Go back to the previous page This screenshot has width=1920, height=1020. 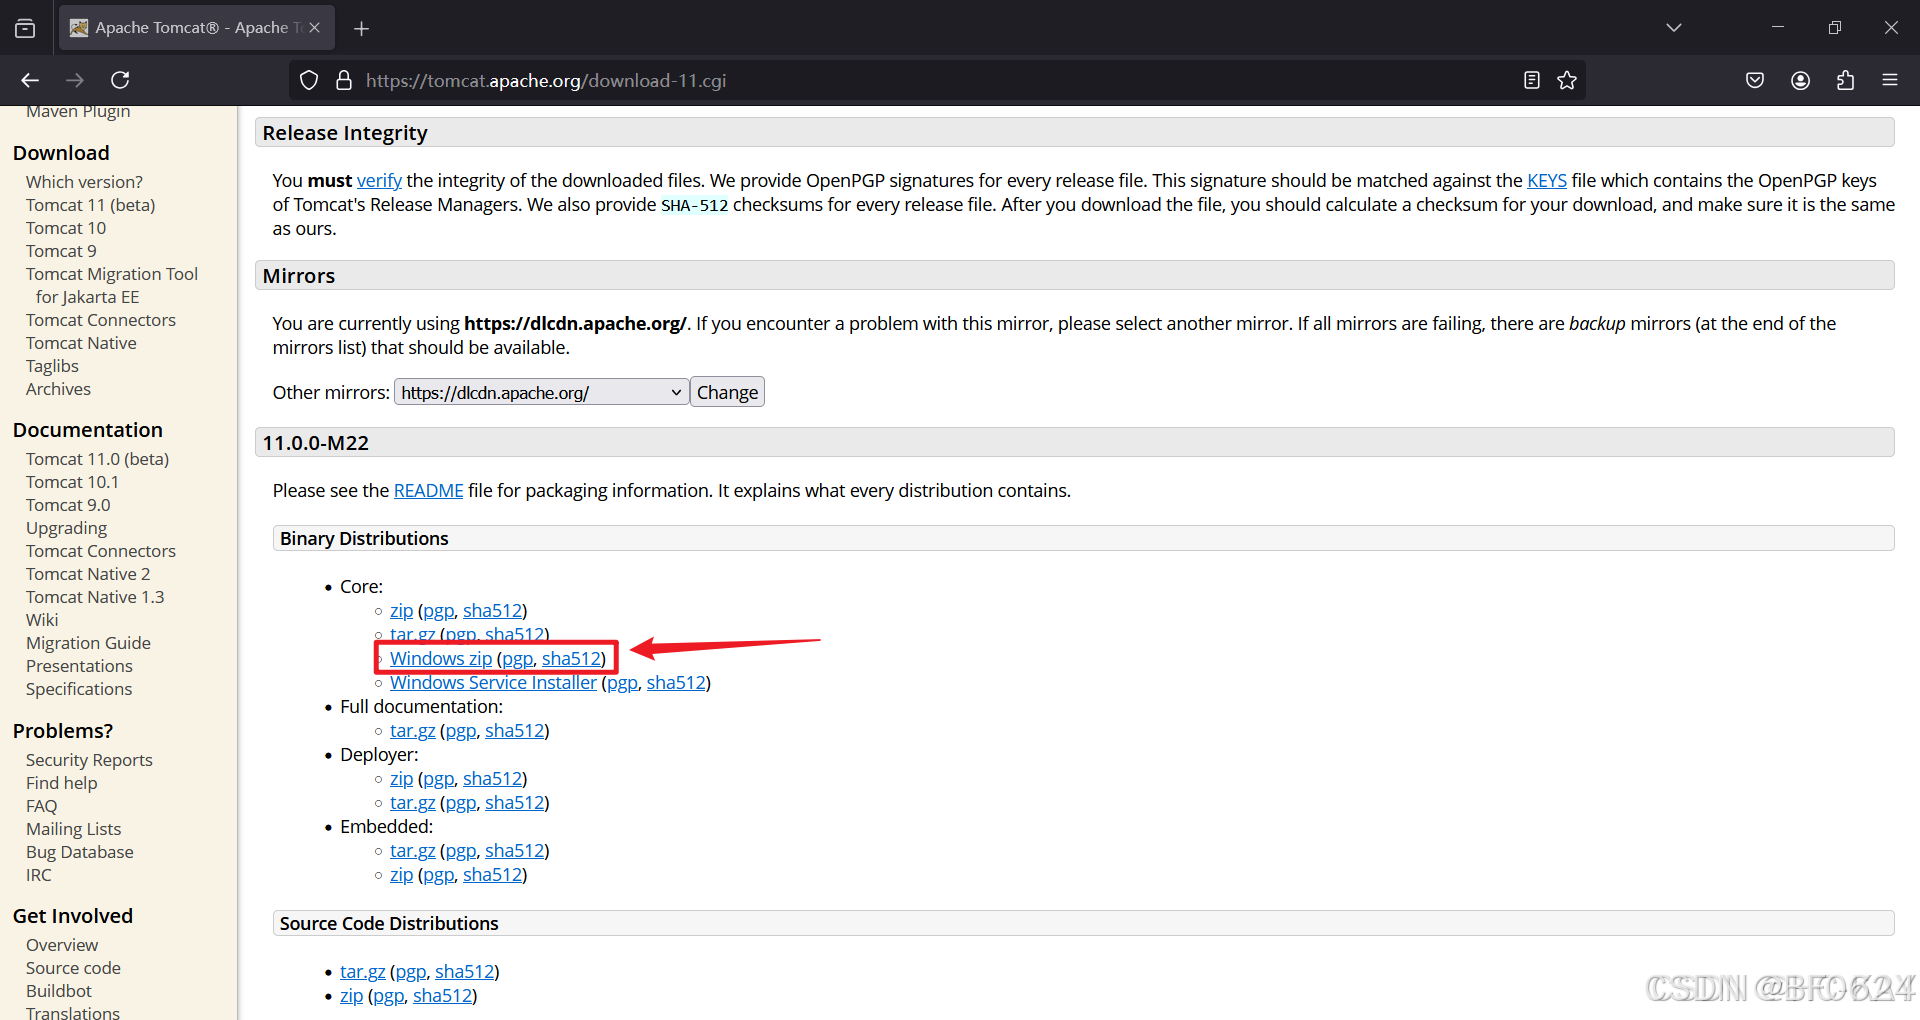[x=30, y=80]
